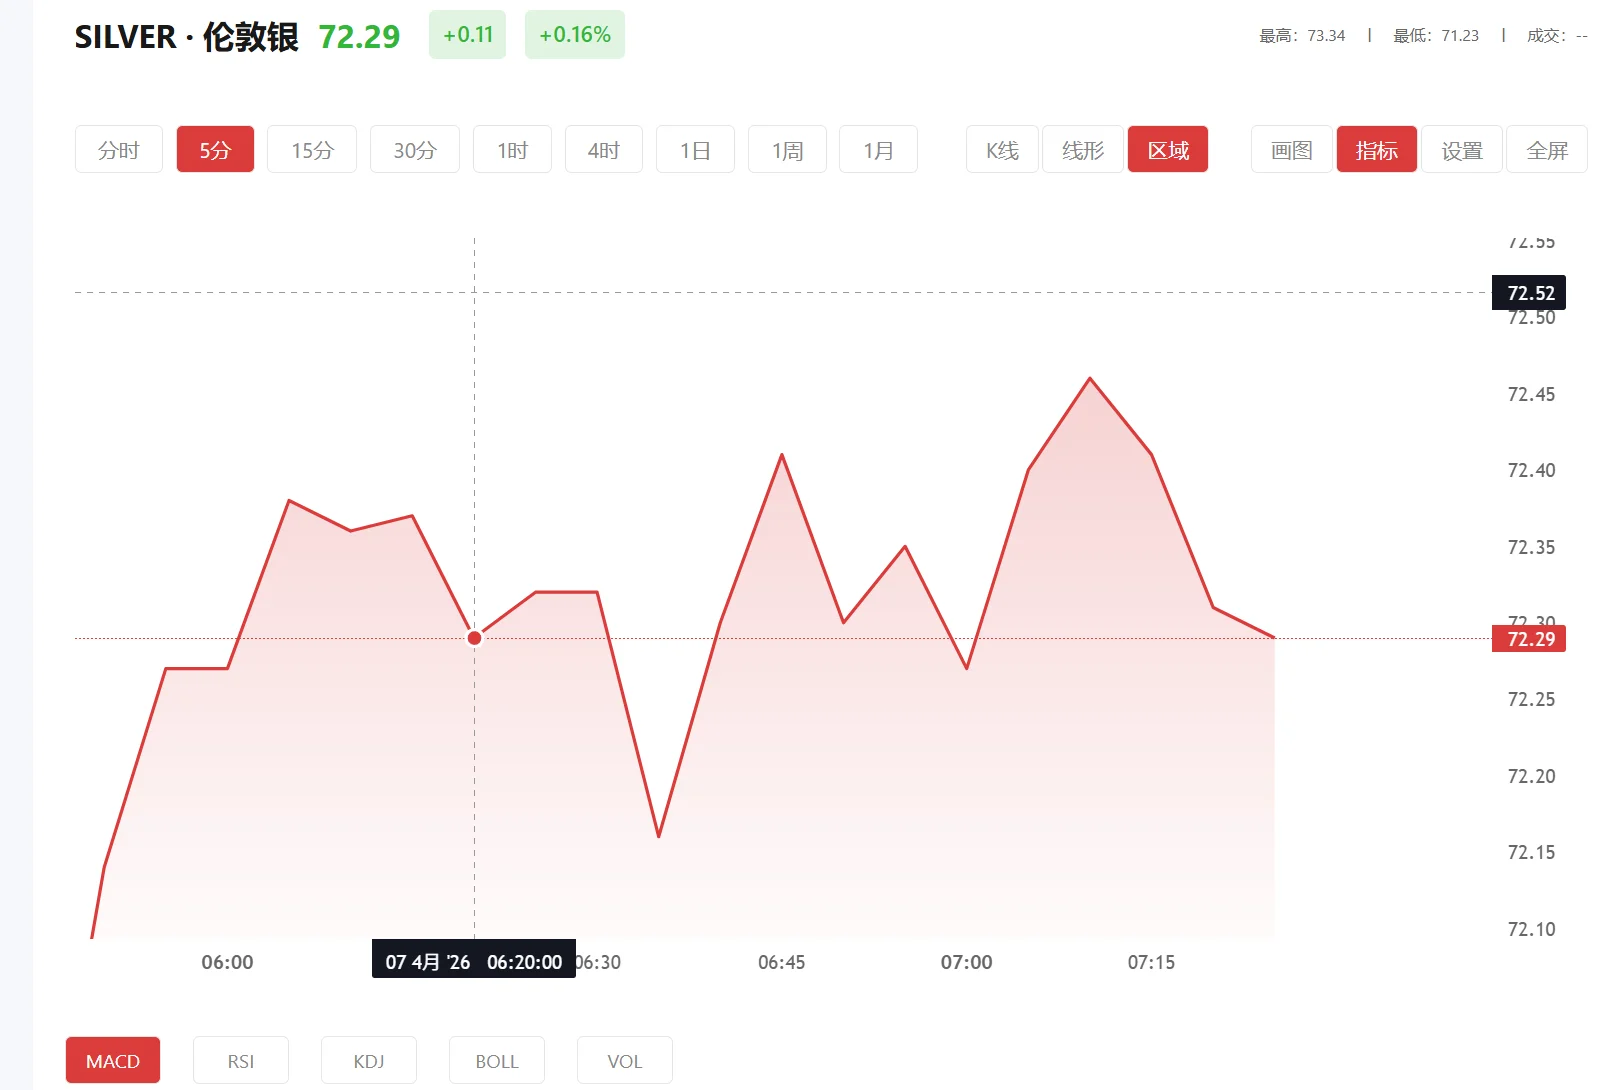Open the 指标 indicators panel
The width and height of the screenshot is (1624, 1090).
click(1376, 149)
